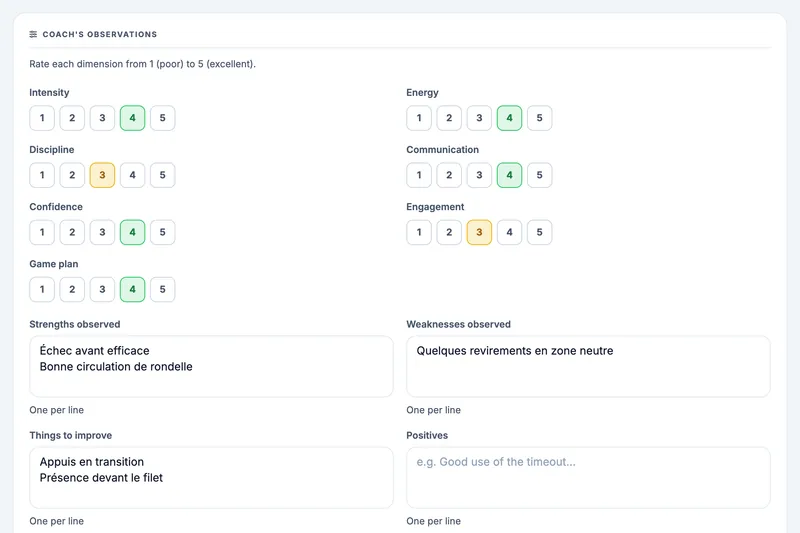
Task: Choose Discipline score 4
Action: [132, 175]
